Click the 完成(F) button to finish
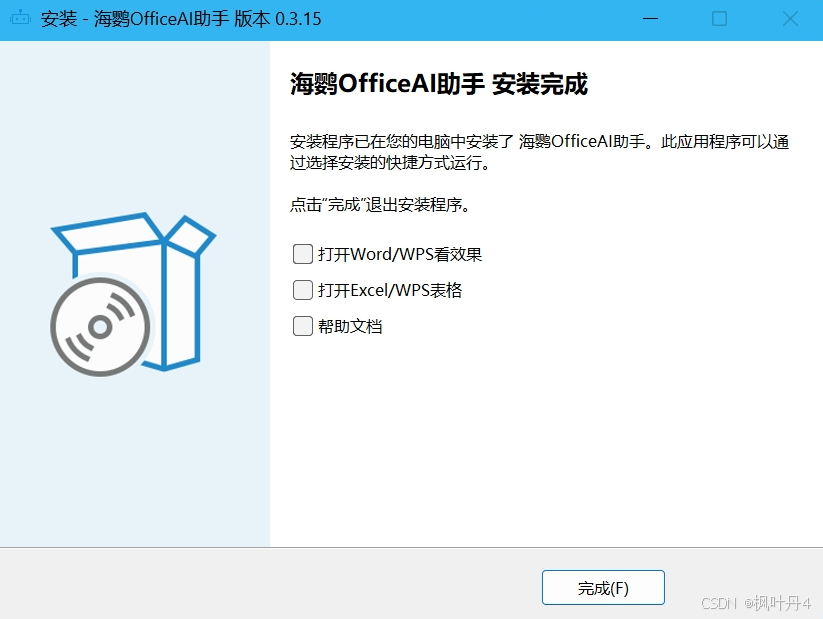 click(x=602, y=587)
